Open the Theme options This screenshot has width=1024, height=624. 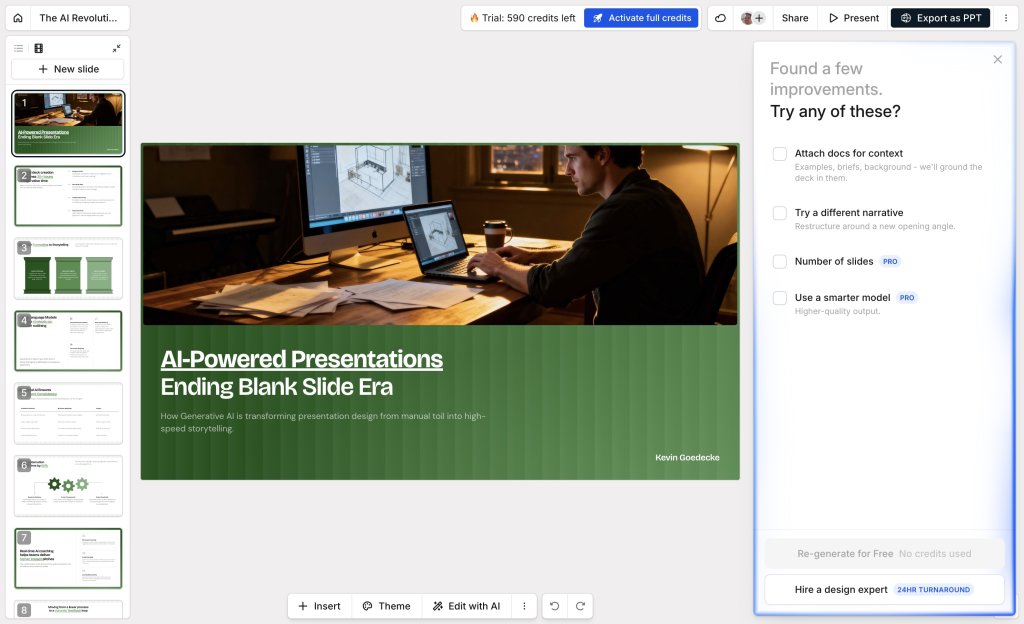click(387, 606)
